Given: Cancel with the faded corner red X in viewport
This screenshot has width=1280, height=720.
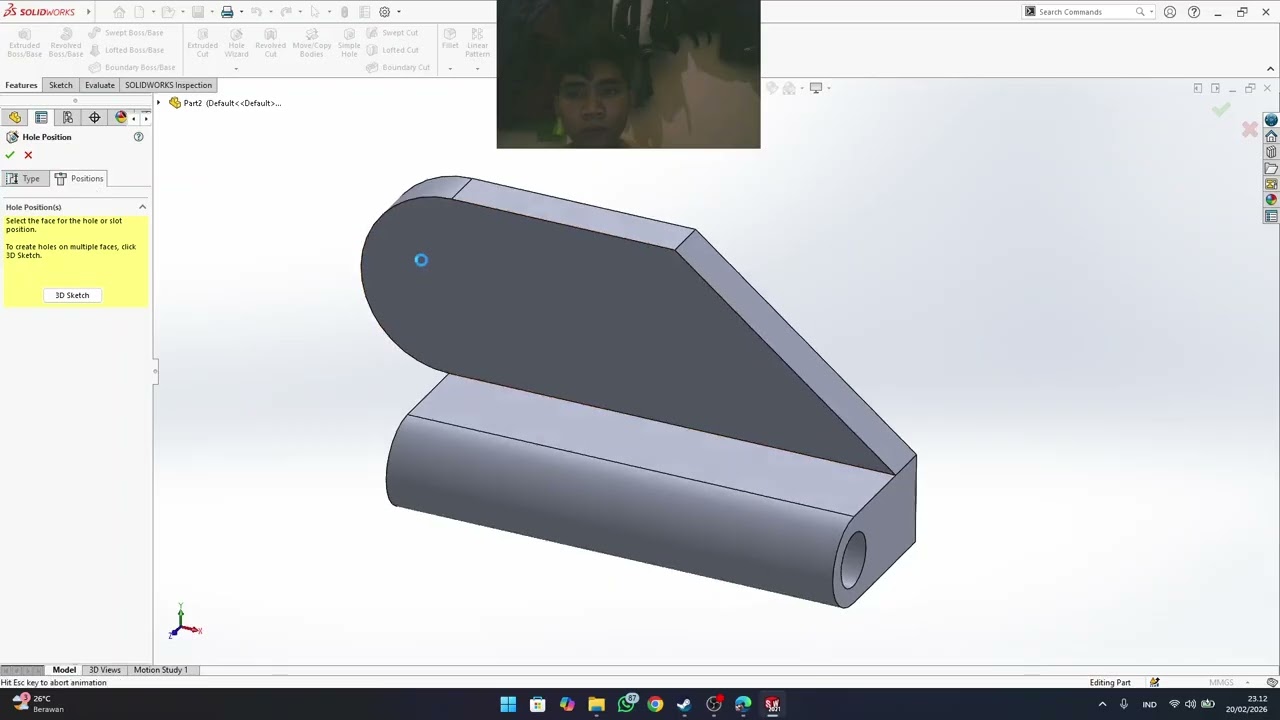Looking at the screenshot, I should [1249, 129].
